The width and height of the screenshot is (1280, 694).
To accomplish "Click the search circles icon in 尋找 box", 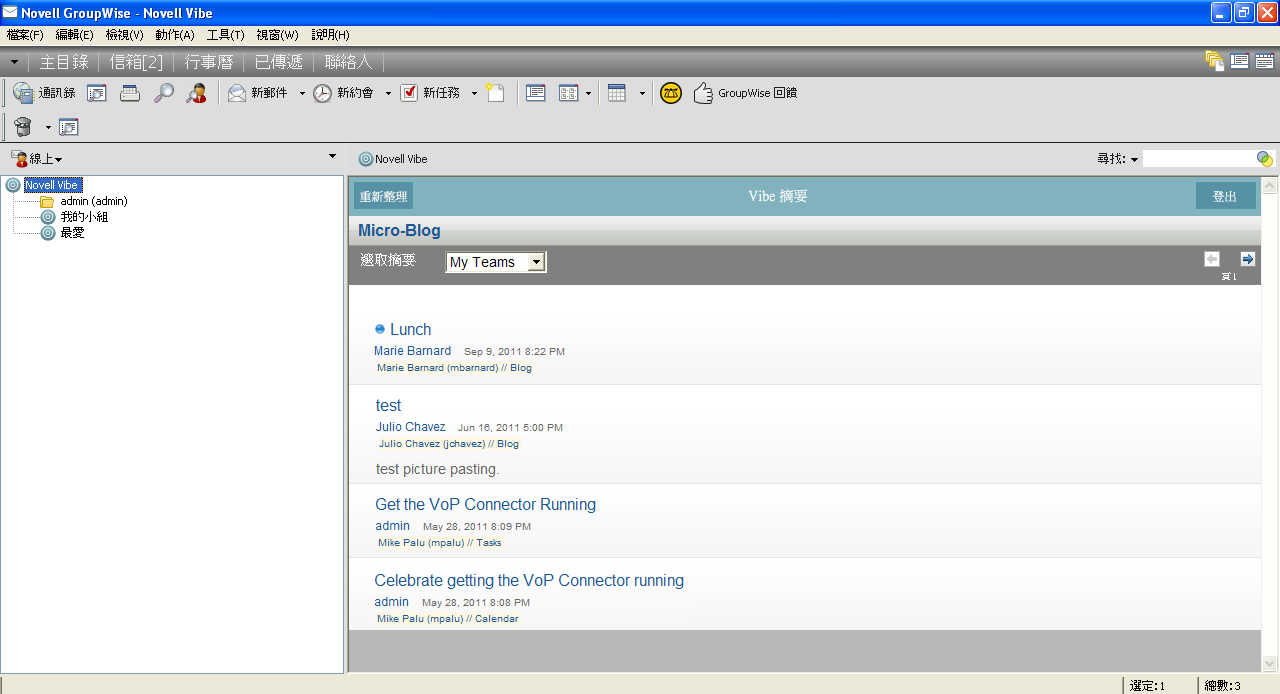I will [1265, 159].
